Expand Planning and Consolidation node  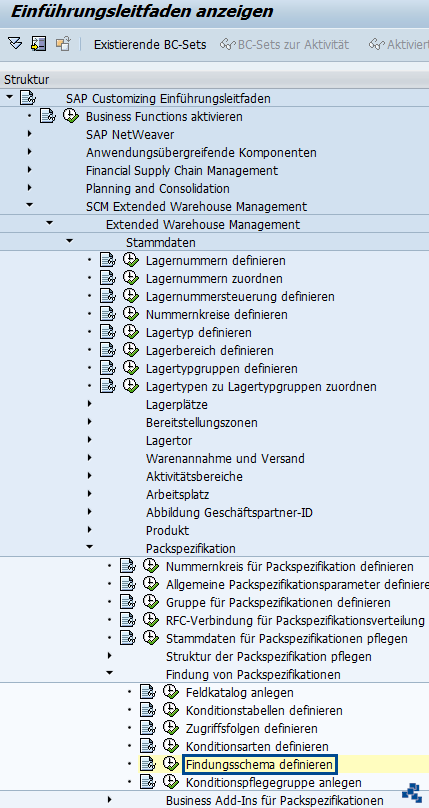[x=29, y=188]
